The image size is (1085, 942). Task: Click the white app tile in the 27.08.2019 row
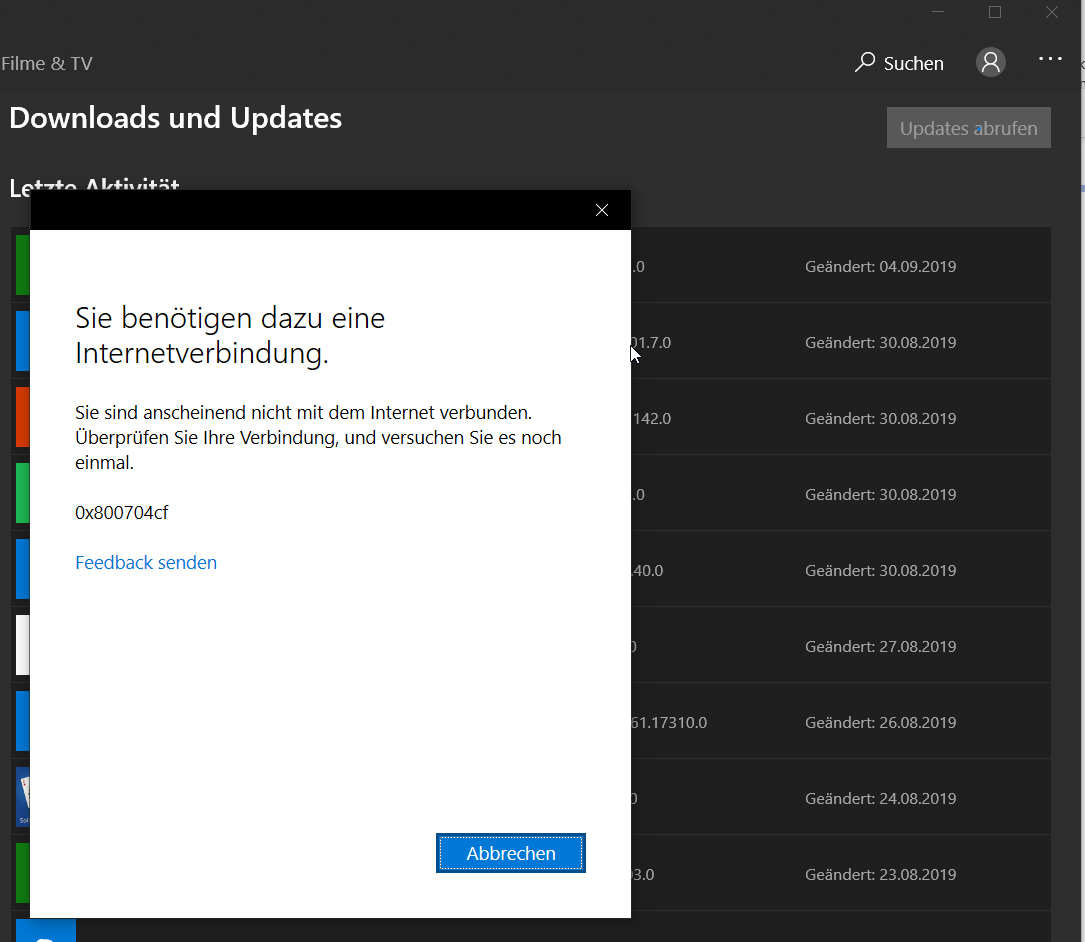(22, 646)
